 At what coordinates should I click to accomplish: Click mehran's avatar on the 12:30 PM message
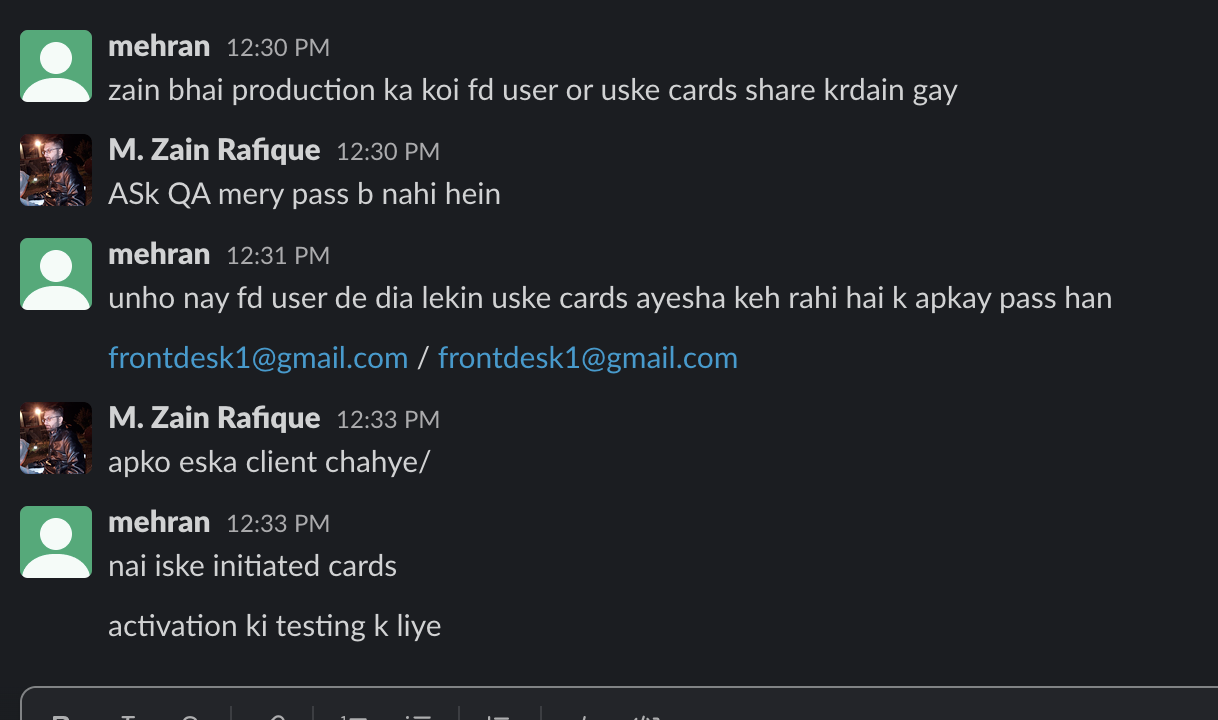tap(56, 66)
